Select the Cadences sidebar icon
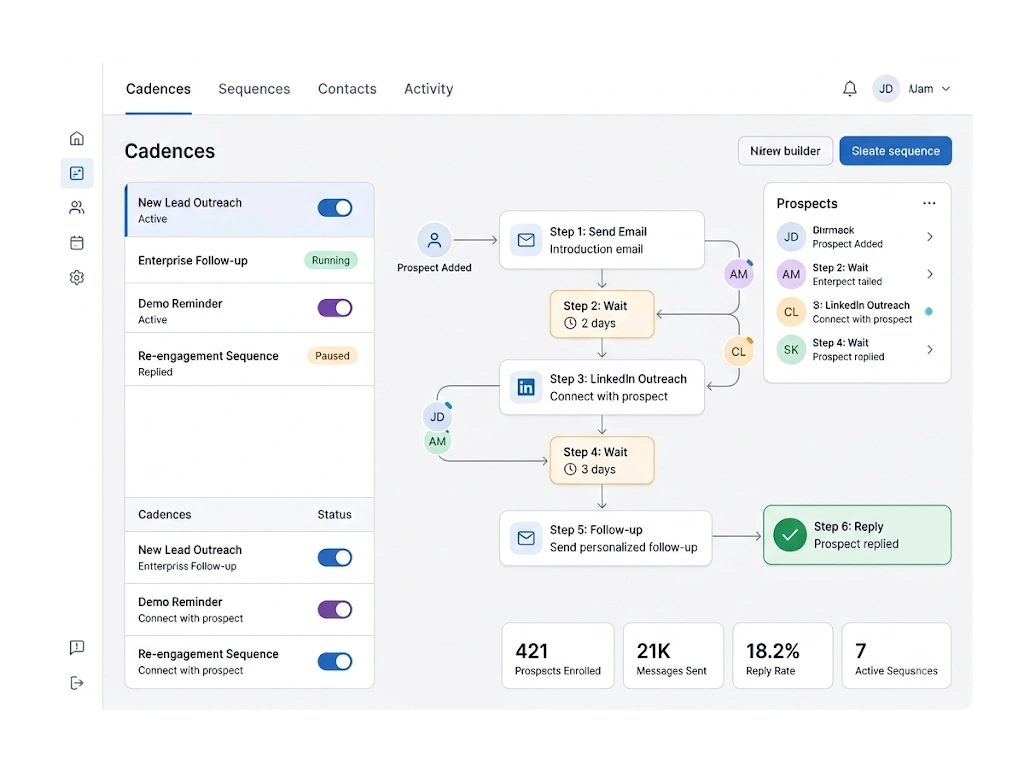The height and width of the screenshot is (765, 1024). pyautogui.click(x=76, y=173)
